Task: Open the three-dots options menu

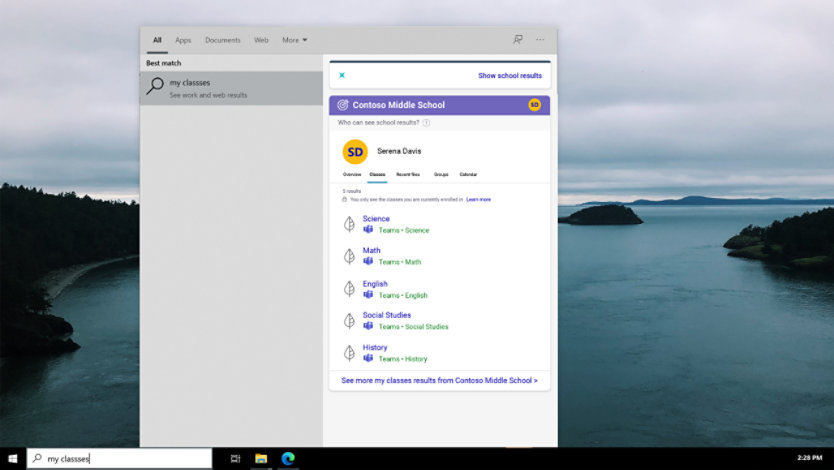Action: (540, 40)
